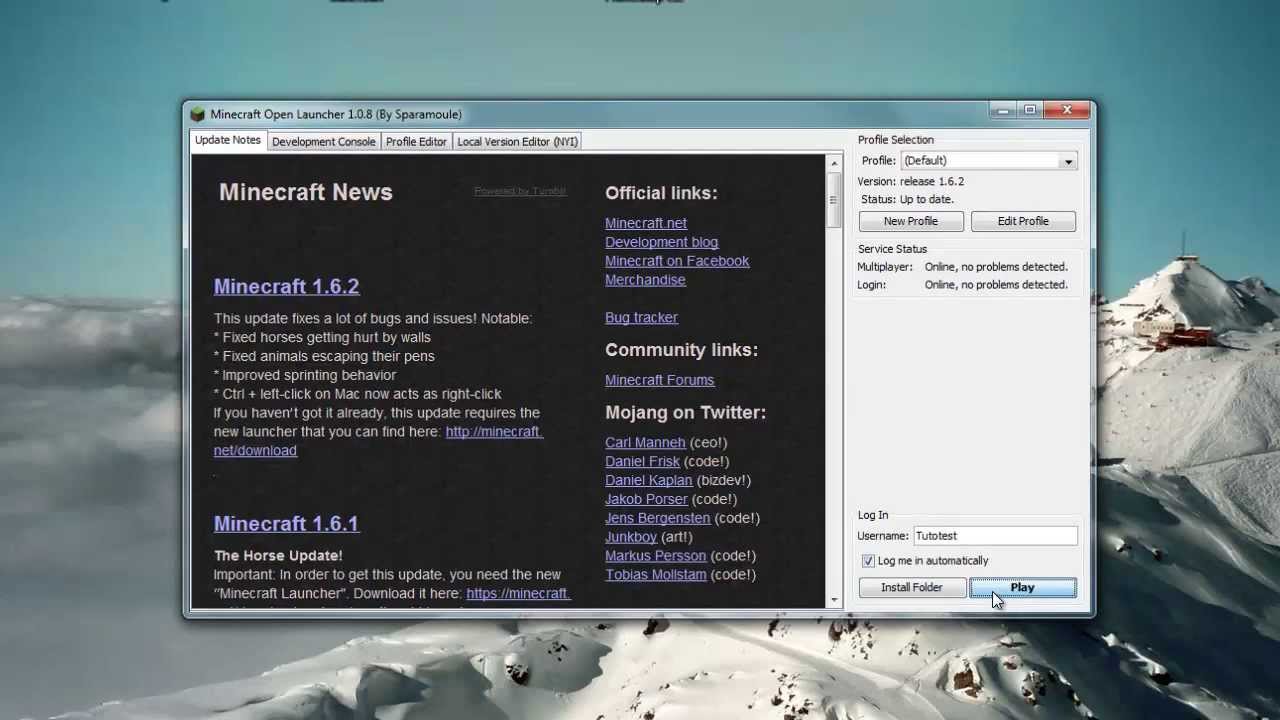The width and height of the screenshot is (1280, 720).
Task: Switch to the Update Notes tab
Action: point(228,141)
